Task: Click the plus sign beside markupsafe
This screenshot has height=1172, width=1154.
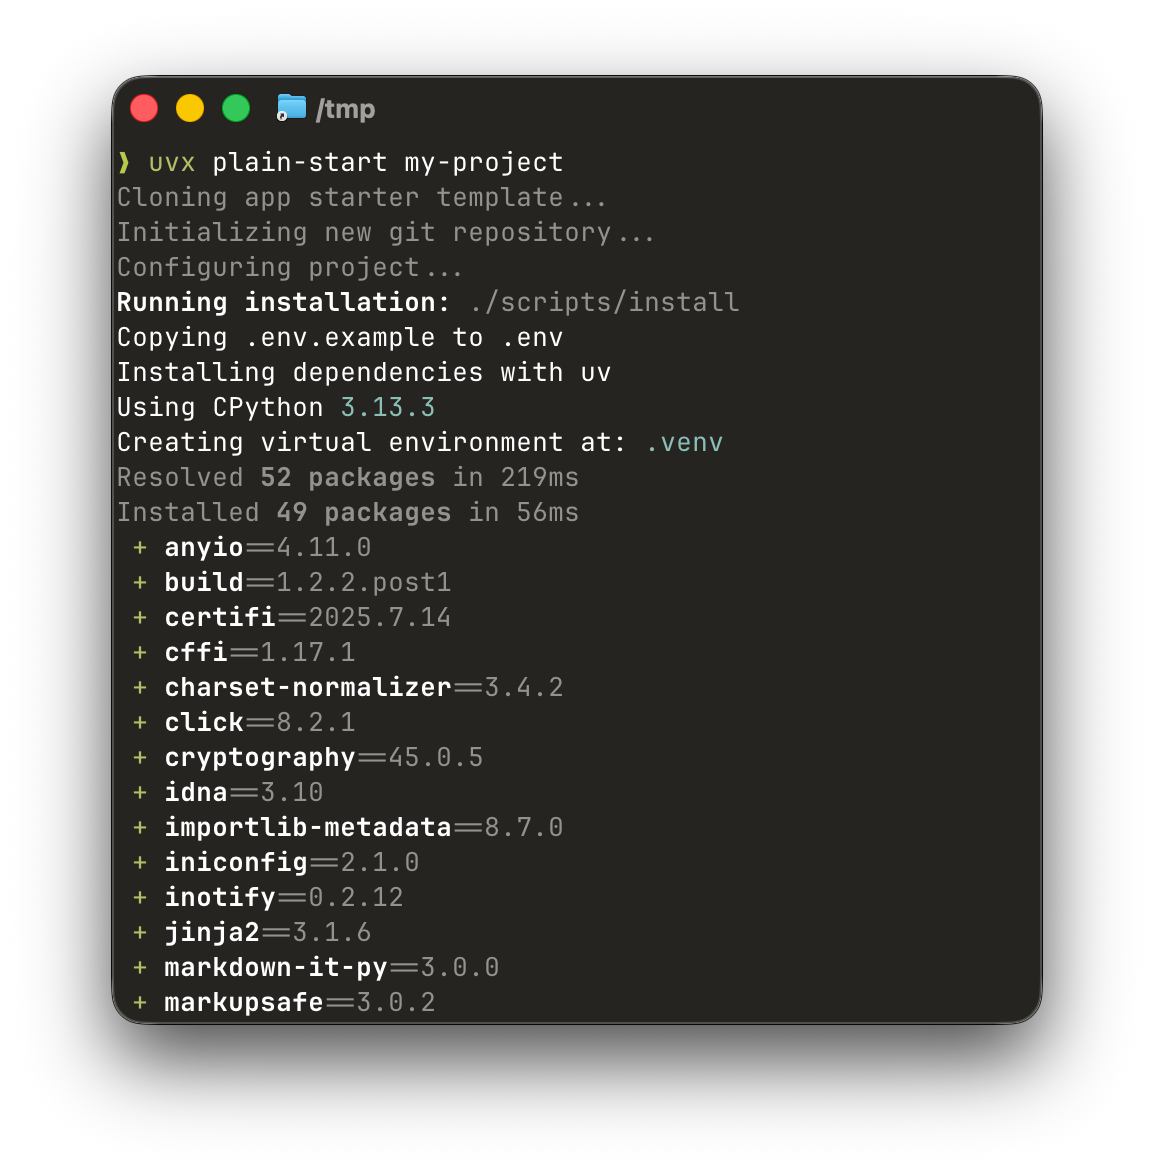Action: coord(140,1003)
